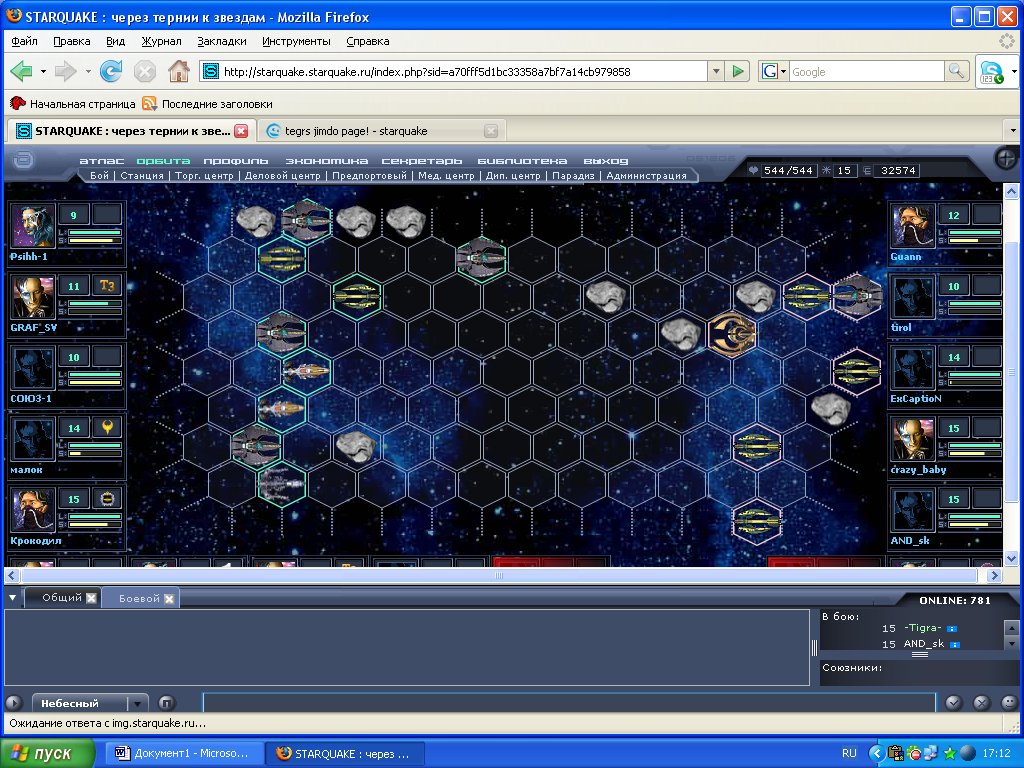Image resolution: width=1024 pixels, height=768 pixels.
Task: Close the Общий chat tab
Action: click(x=91, y=598)
